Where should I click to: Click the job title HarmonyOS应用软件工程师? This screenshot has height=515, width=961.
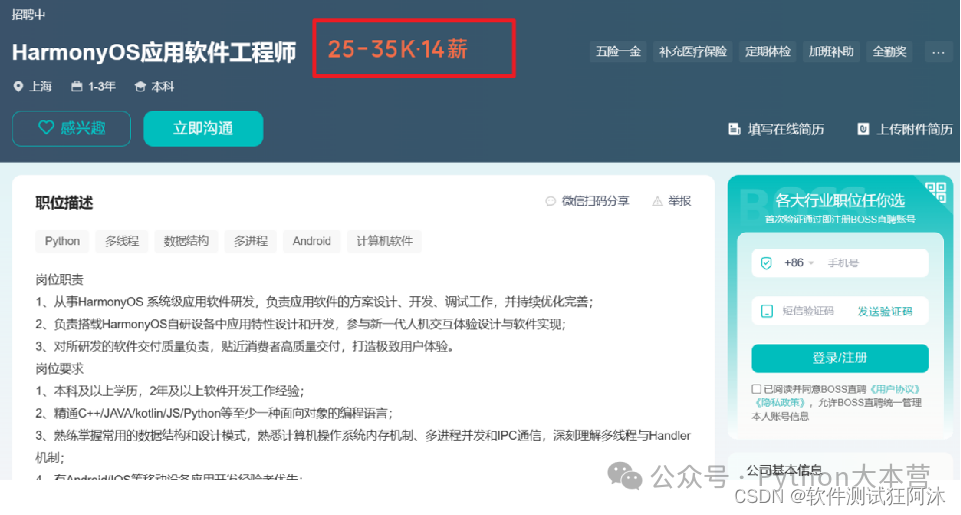(x=154, y=52)
